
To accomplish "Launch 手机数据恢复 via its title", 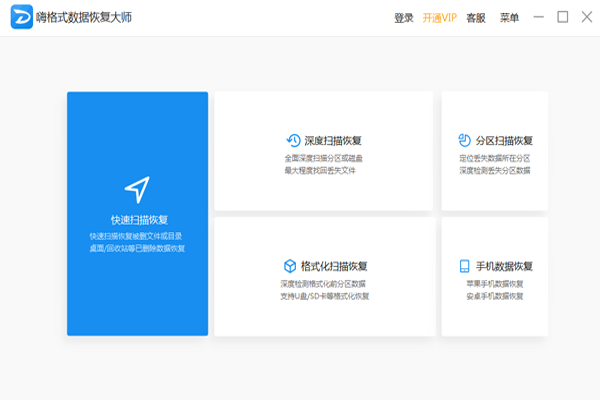I will click(x=503, y=266).
